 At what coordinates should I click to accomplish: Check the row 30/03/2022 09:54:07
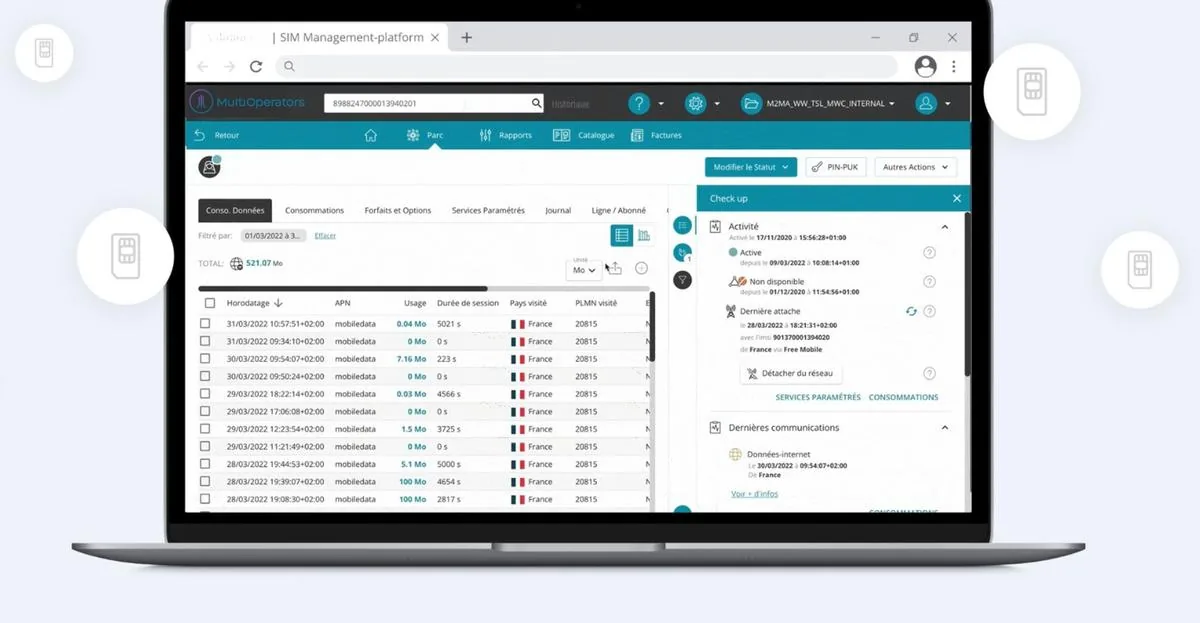205,359
